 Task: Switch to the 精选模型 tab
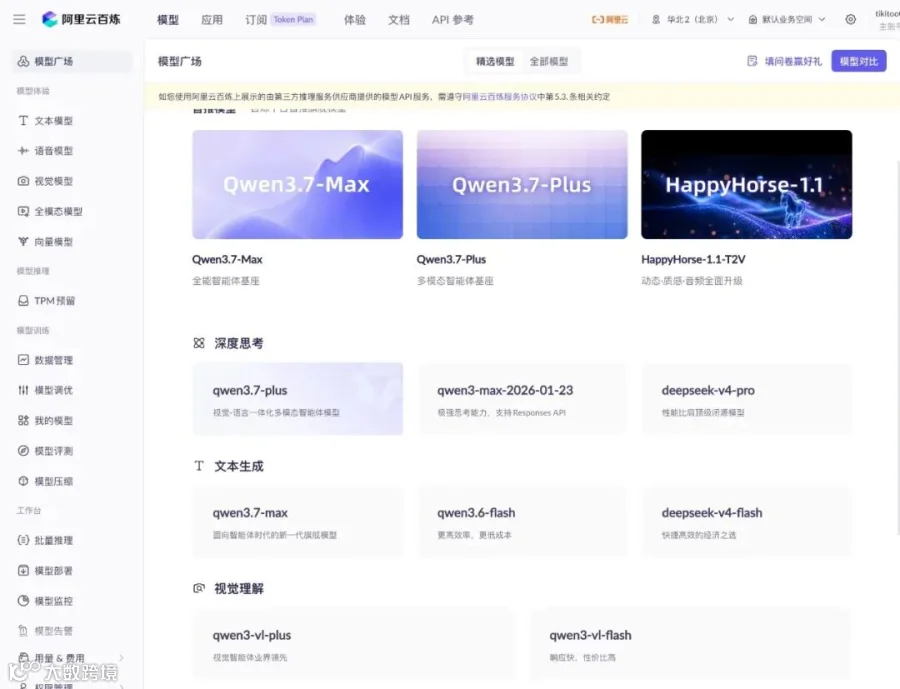click(495, 61)
